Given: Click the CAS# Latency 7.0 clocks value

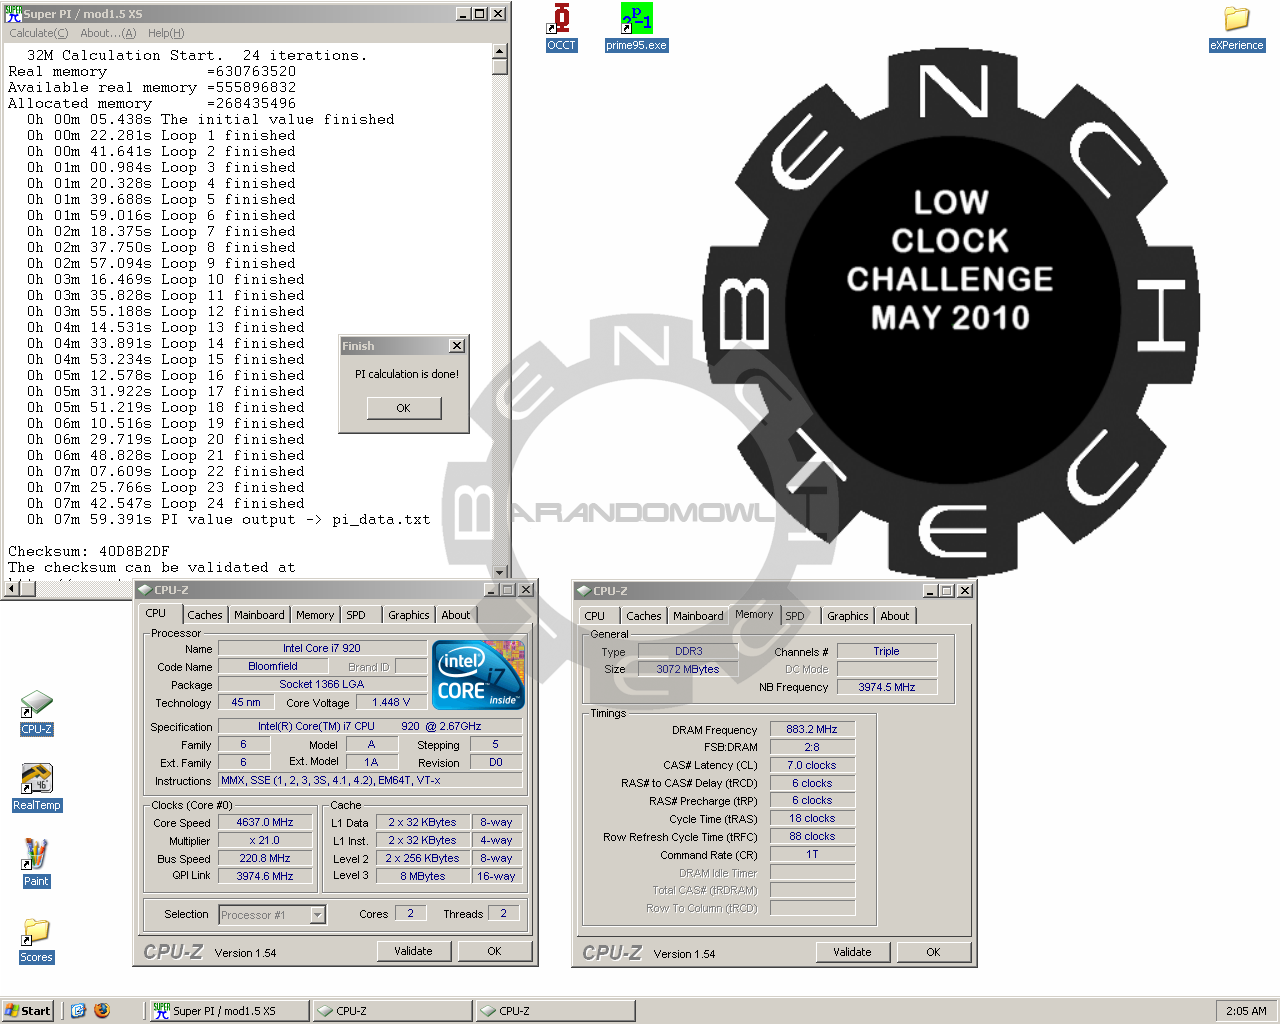Looking at the screenshot, I should [x=812, y=765].
